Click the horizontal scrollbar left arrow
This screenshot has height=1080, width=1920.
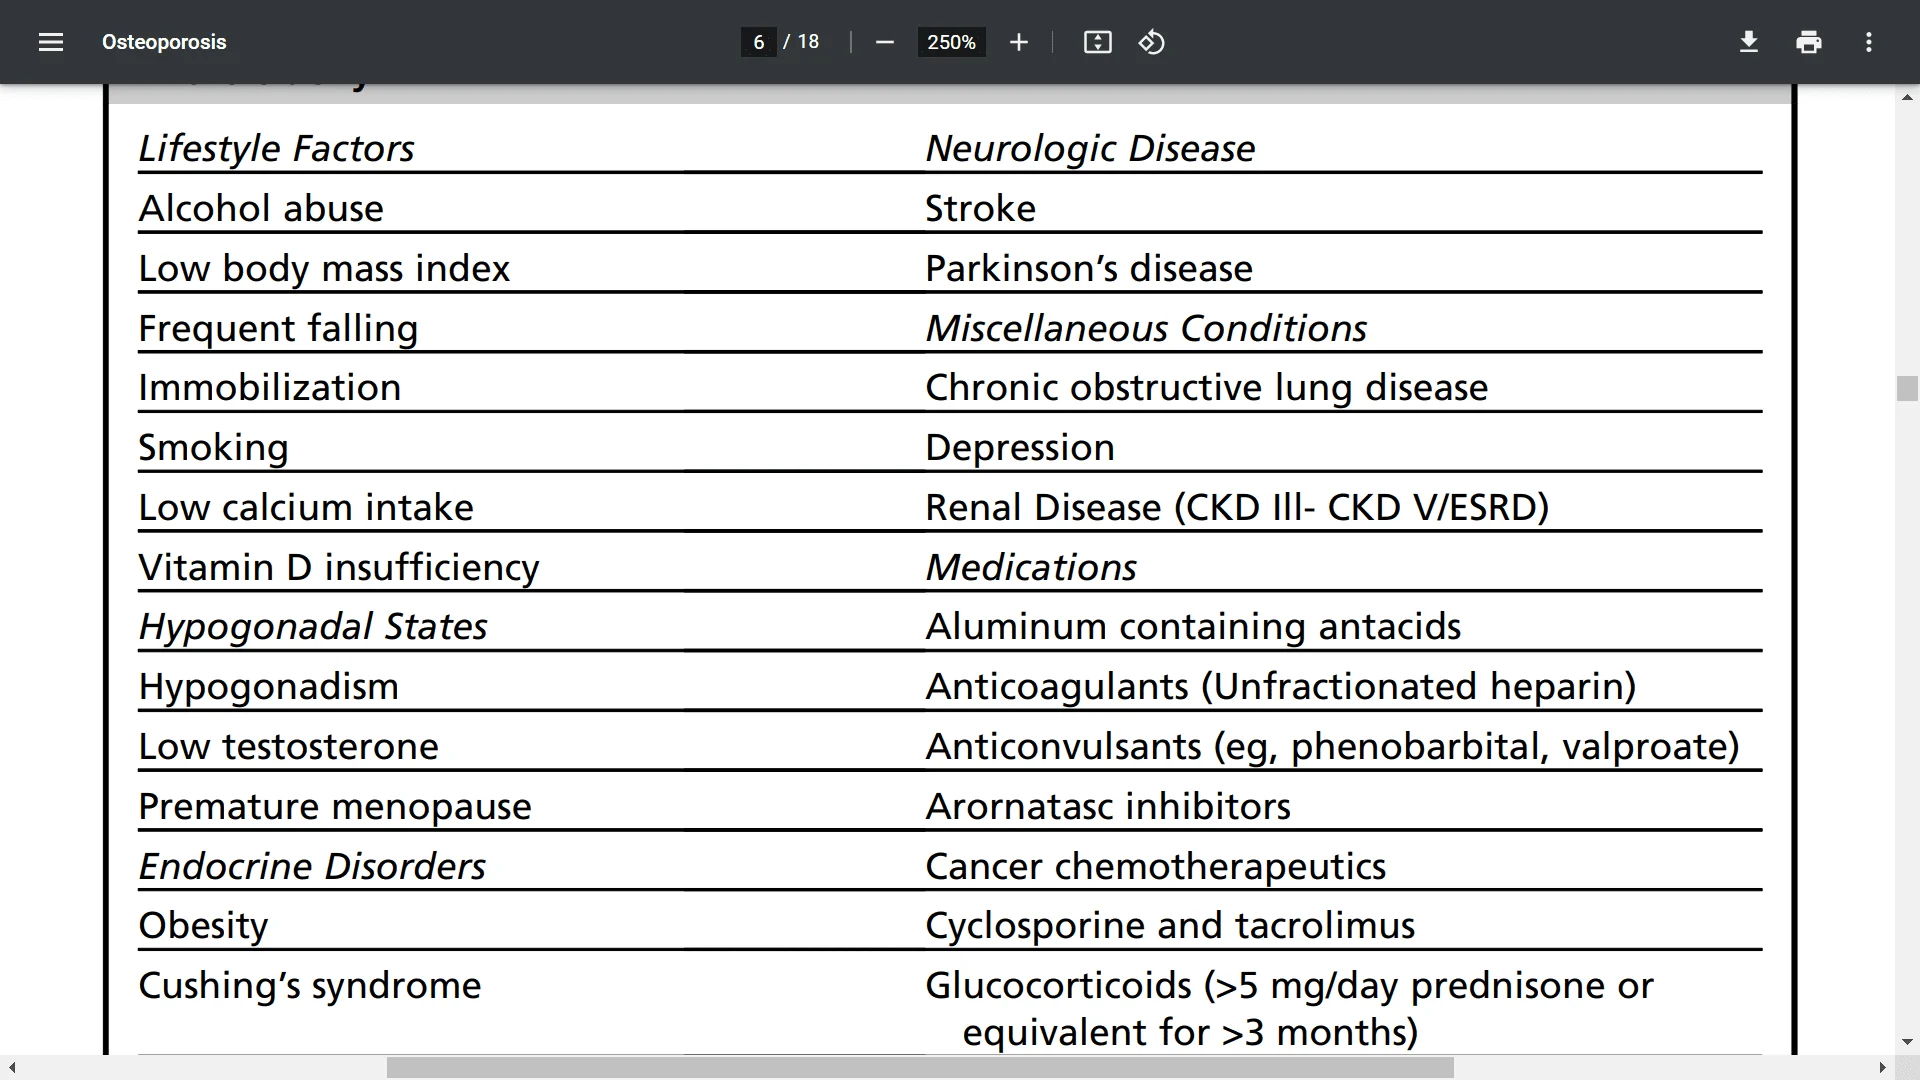pos(12,1068)
